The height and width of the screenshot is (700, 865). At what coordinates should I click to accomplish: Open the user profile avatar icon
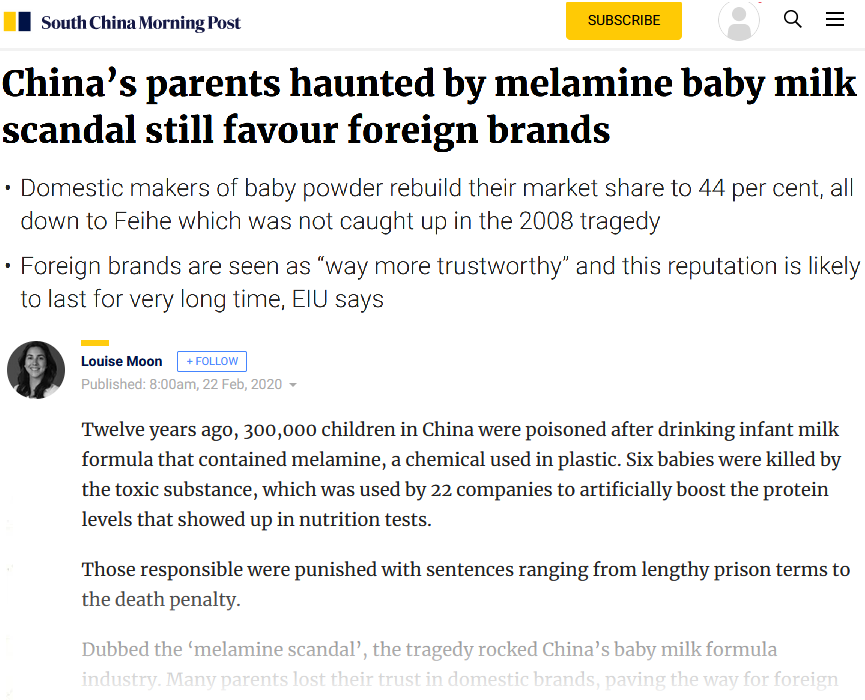point(739,21)
